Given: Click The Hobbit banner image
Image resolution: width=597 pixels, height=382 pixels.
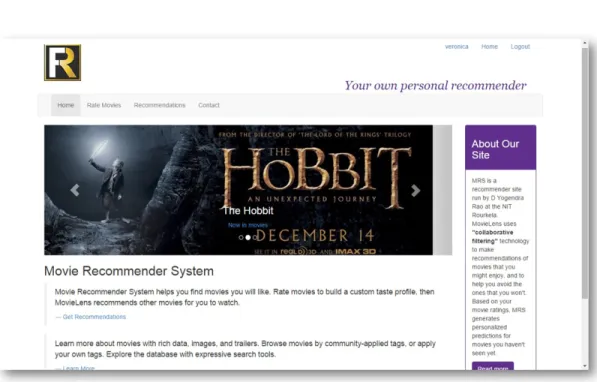Looking at the screenshot, I should coord(238,190).
